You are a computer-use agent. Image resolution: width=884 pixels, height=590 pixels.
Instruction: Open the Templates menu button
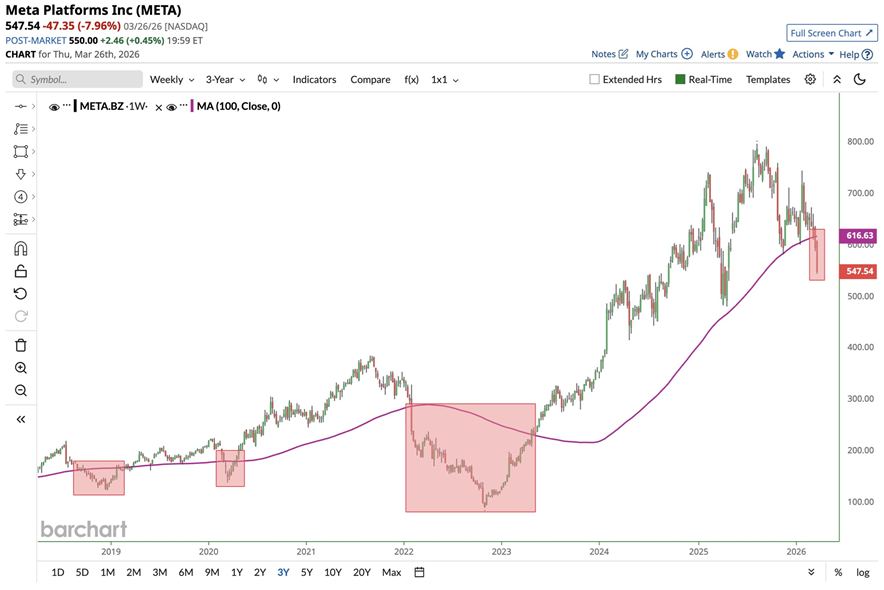coord(768,79)
